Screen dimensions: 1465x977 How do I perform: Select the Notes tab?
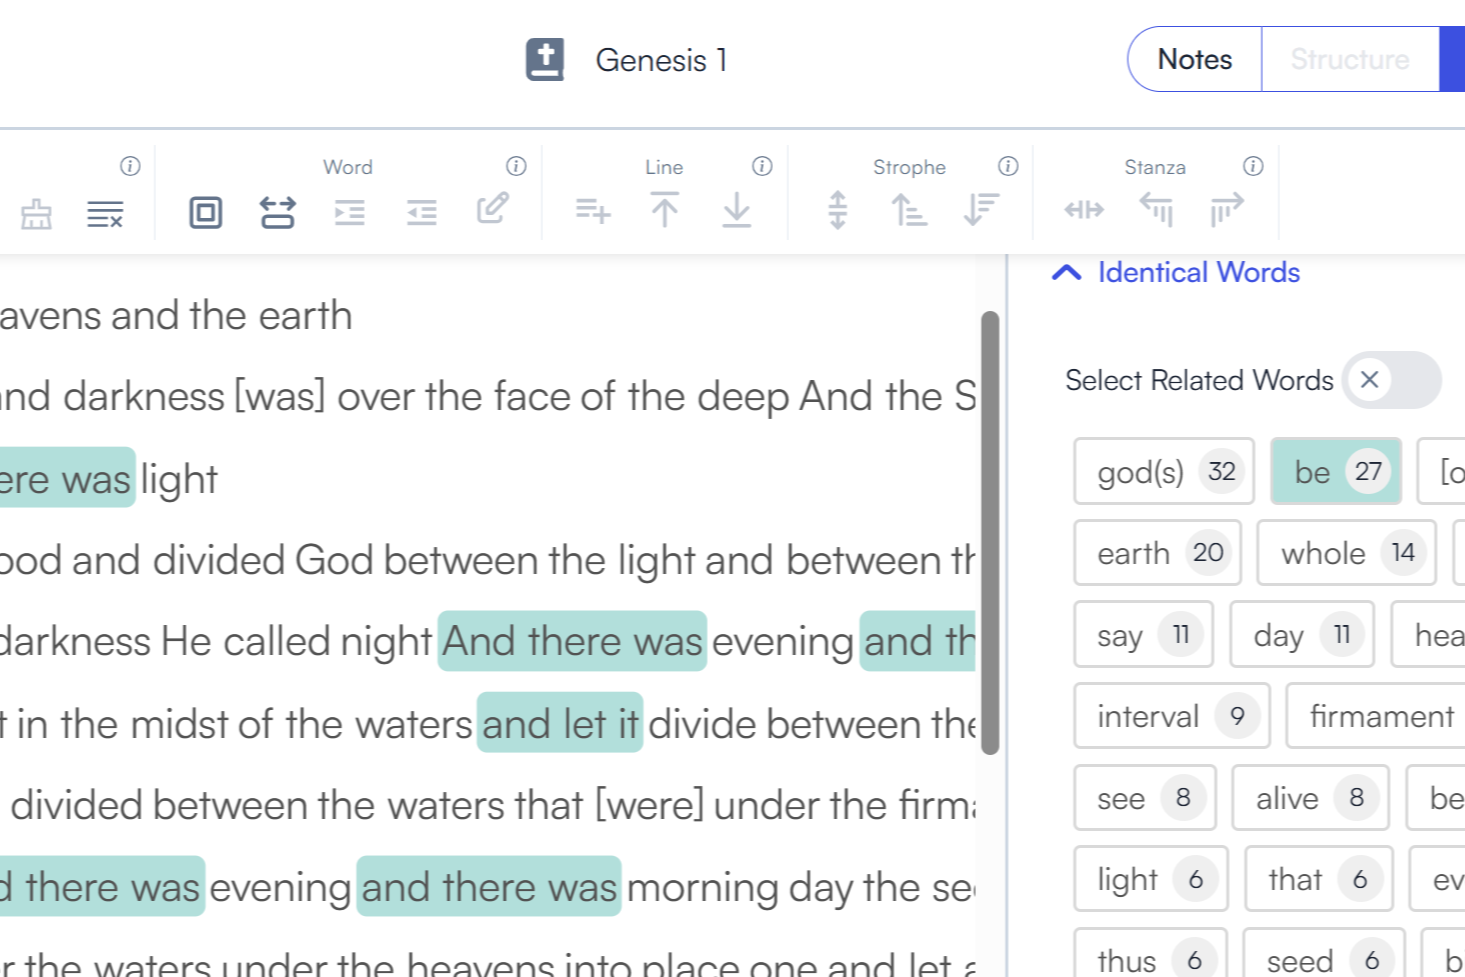coord(1194,59)
